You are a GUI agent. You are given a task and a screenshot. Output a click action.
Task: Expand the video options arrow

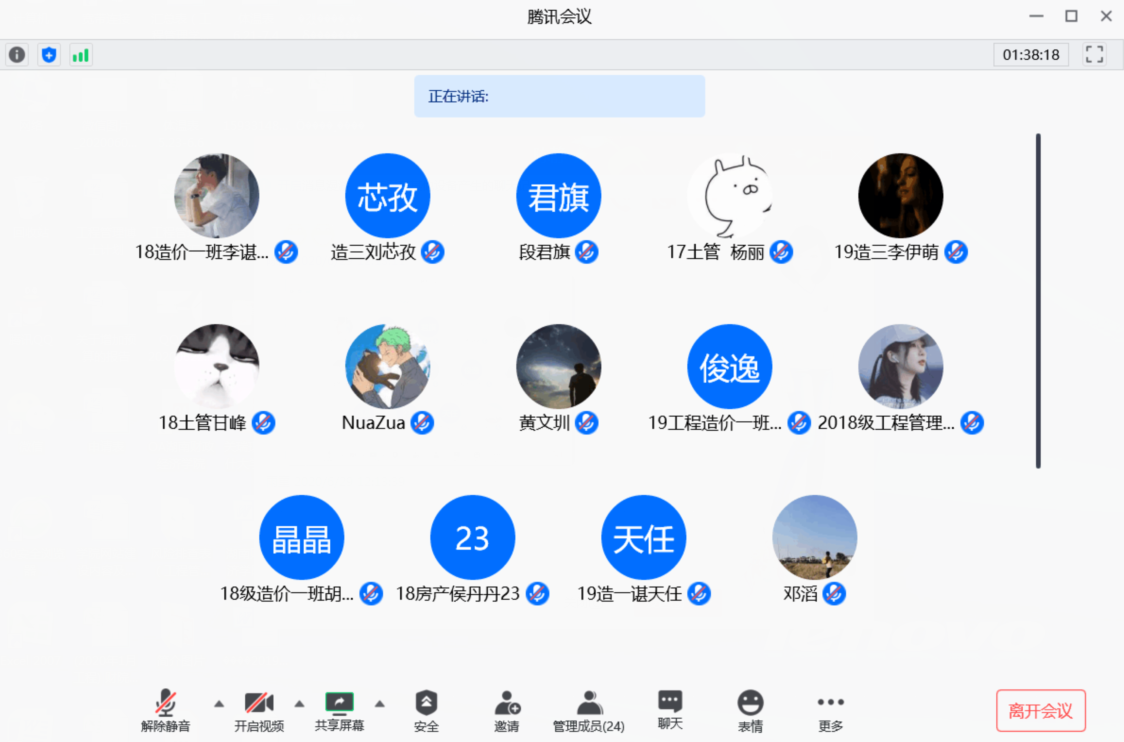299,704
